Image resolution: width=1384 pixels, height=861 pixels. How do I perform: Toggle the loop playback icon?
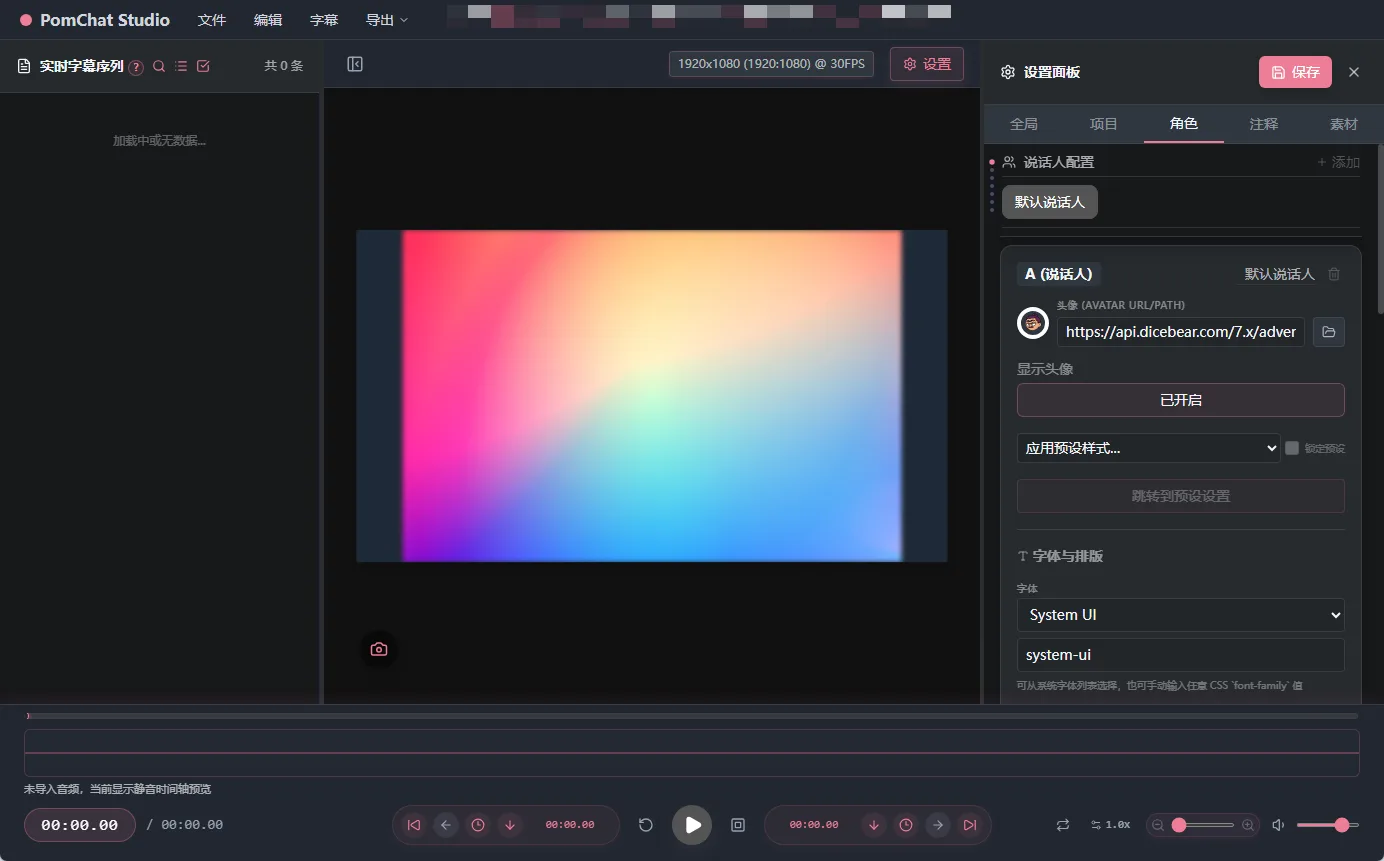[1063, 825]
